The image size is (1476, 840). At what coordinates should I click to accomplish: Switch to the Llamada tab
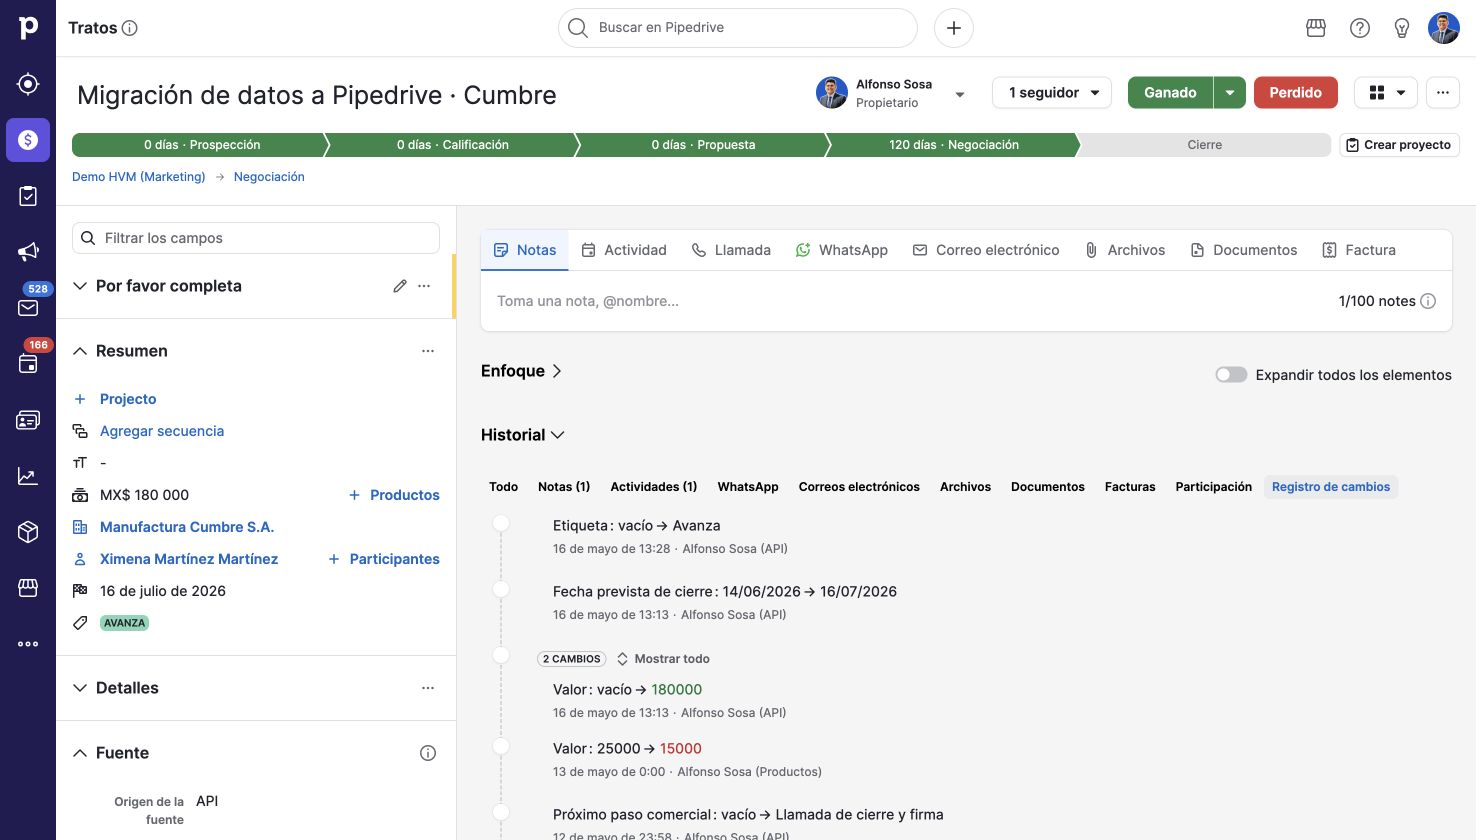click(731, 250)
